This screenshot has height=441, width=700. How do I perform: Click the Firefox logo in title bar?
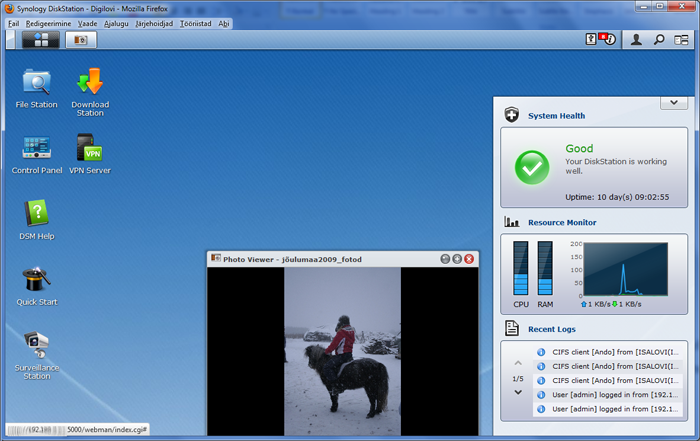click(9, 8)
